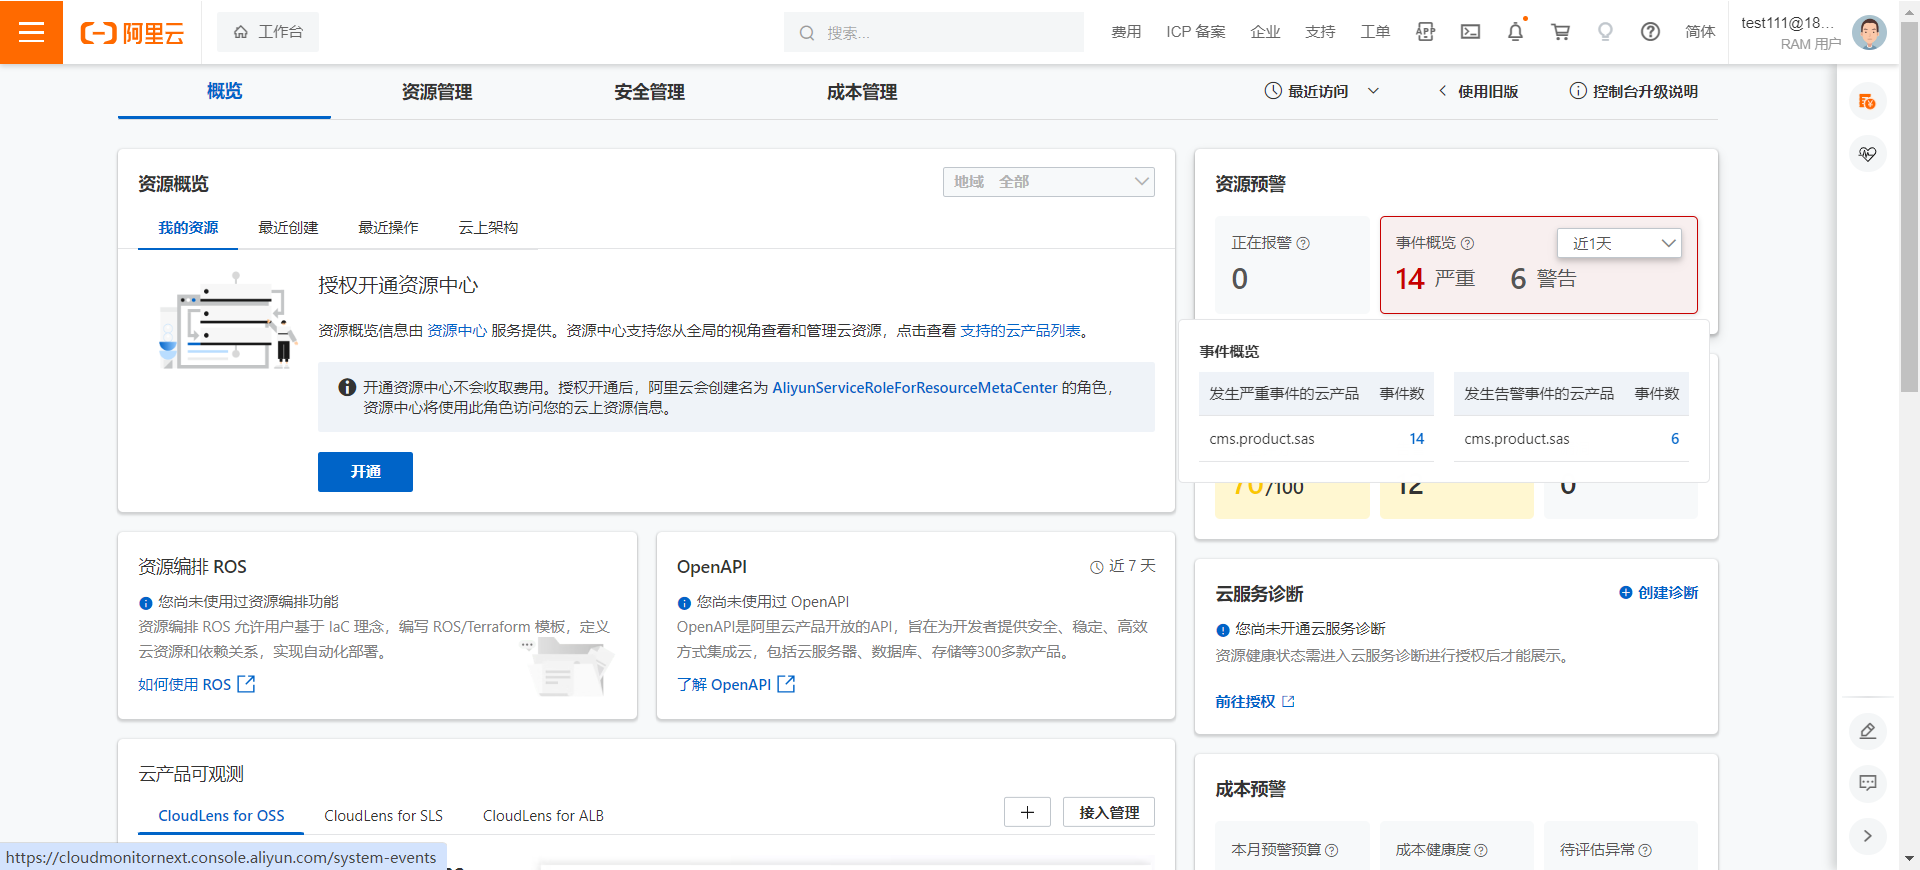Open the feedback chat sidebar icon
The image size is (1920, 870).
(x=1867, y=783)
